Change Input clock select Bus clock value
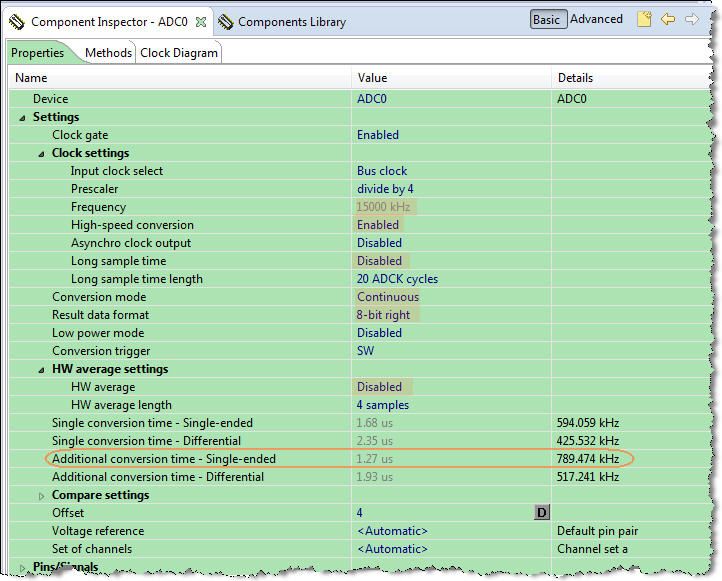Image resolution: width=722 pixels, height=581 pixels. click(382, 171)
